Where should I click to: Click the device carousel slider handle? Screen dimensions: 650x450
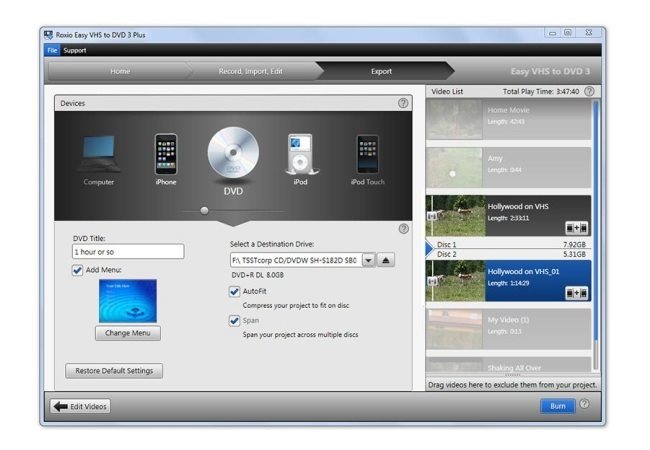point(204,210)
